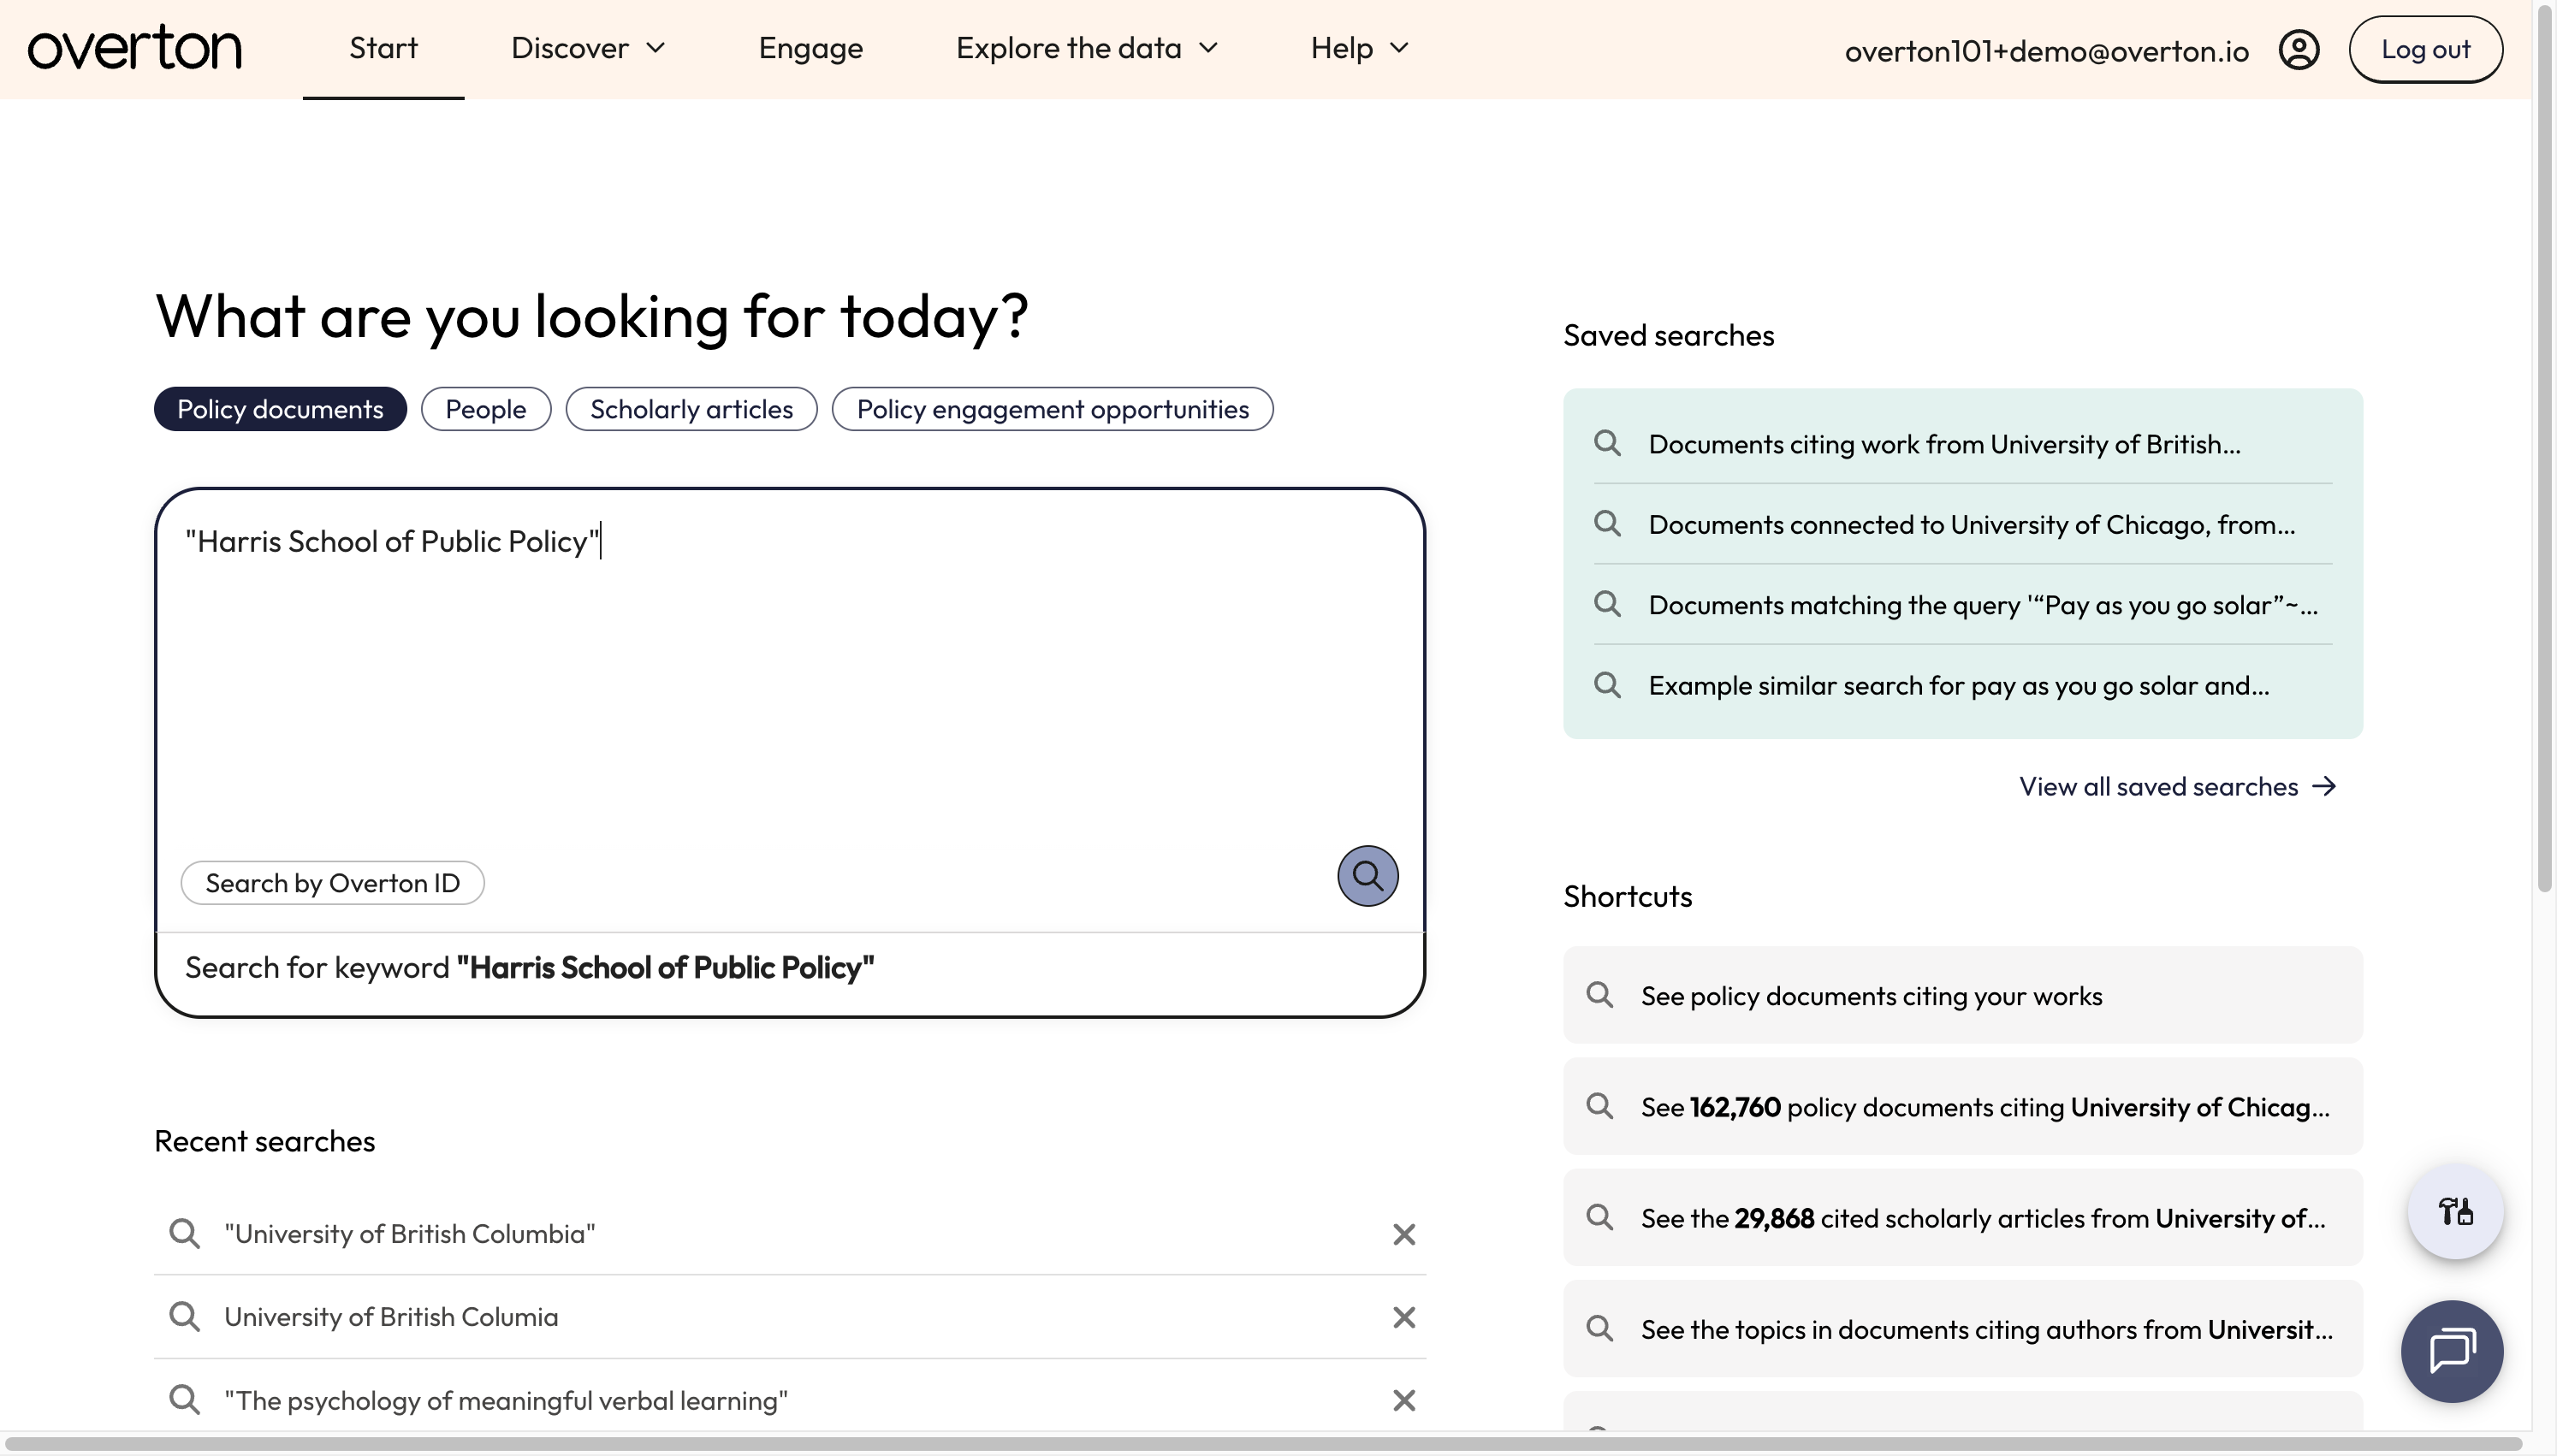The image size is (2557, 1456).
Task: Click search icon beside "University of British Columbia"
Action: tap(184, 1233)
